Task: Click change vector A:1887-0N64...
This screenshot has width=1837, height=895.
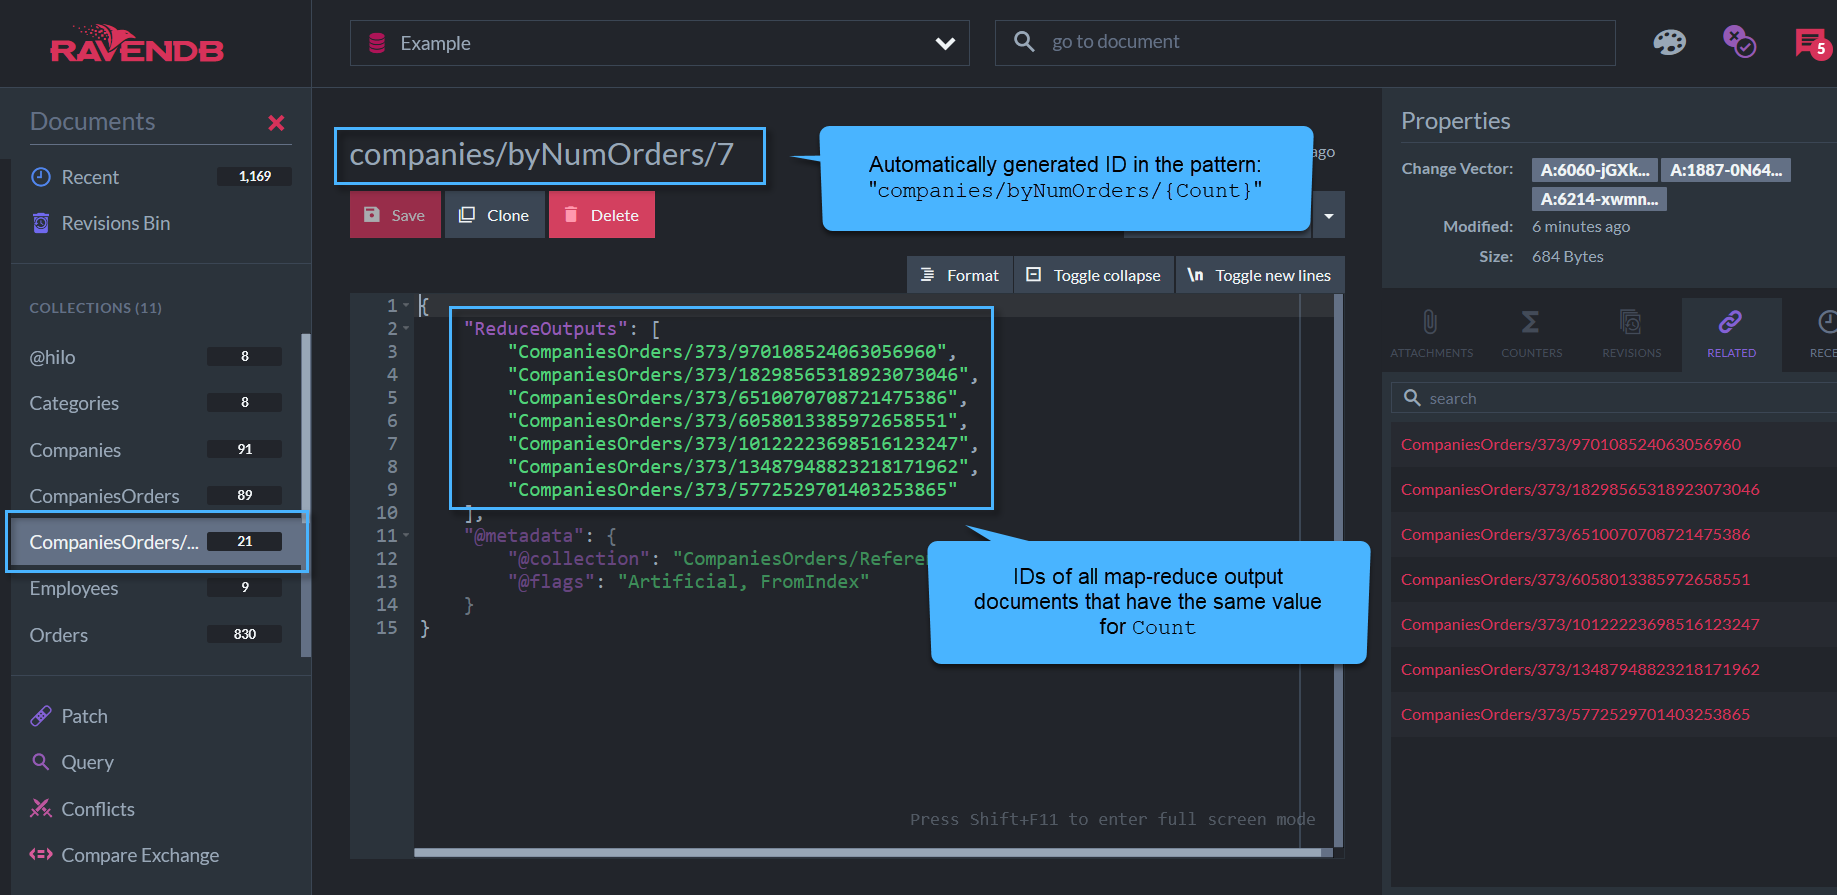Action: [x=1726, y=170]
